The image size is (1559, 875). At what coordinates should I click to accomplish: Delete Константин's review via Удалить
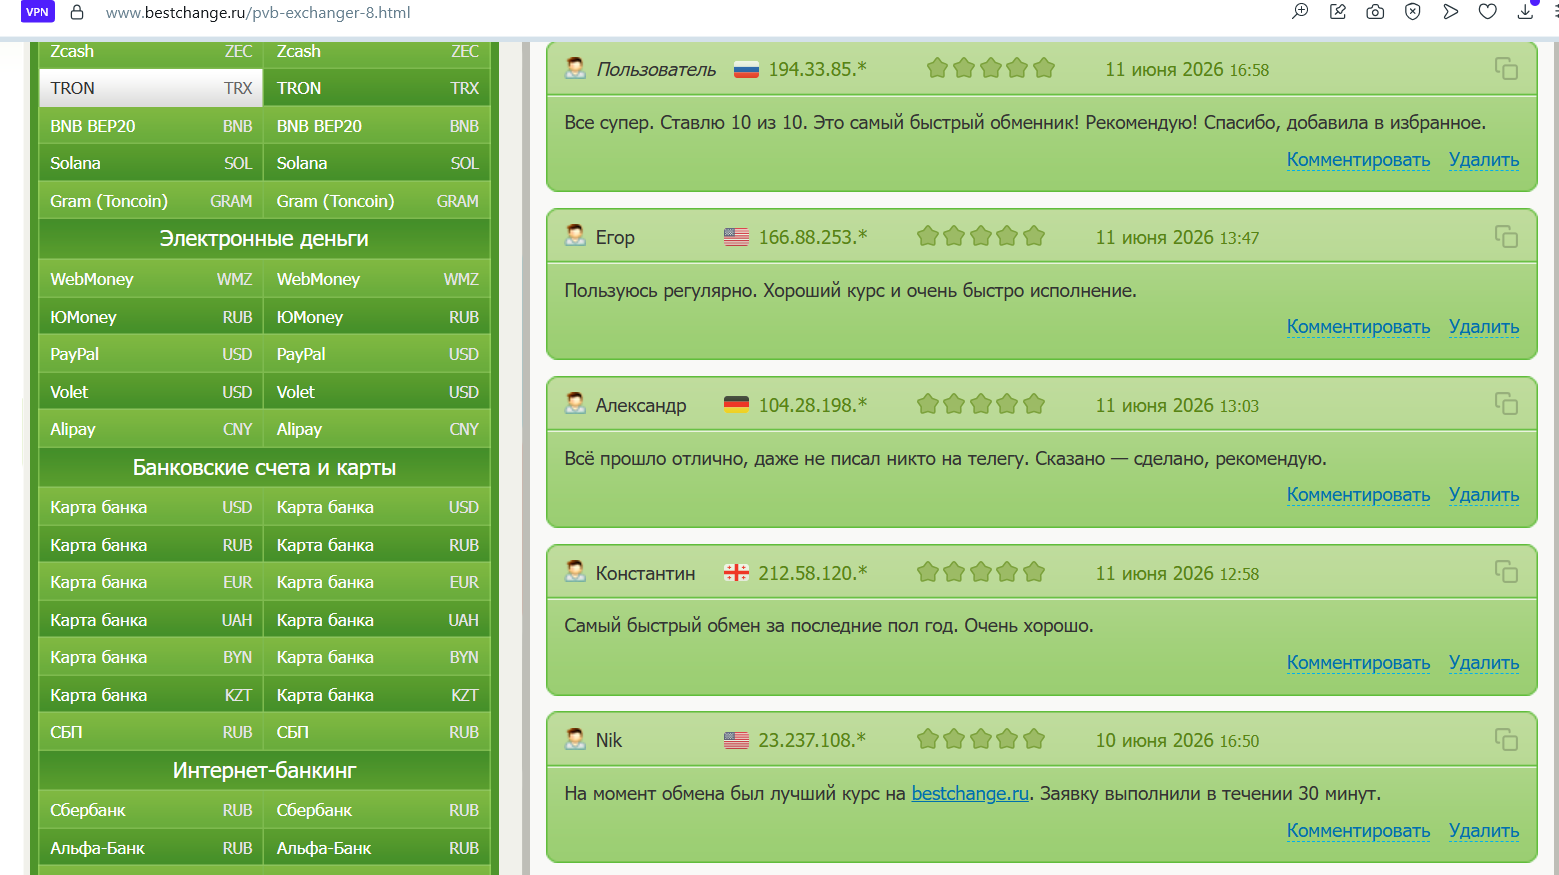point(1484,663)
